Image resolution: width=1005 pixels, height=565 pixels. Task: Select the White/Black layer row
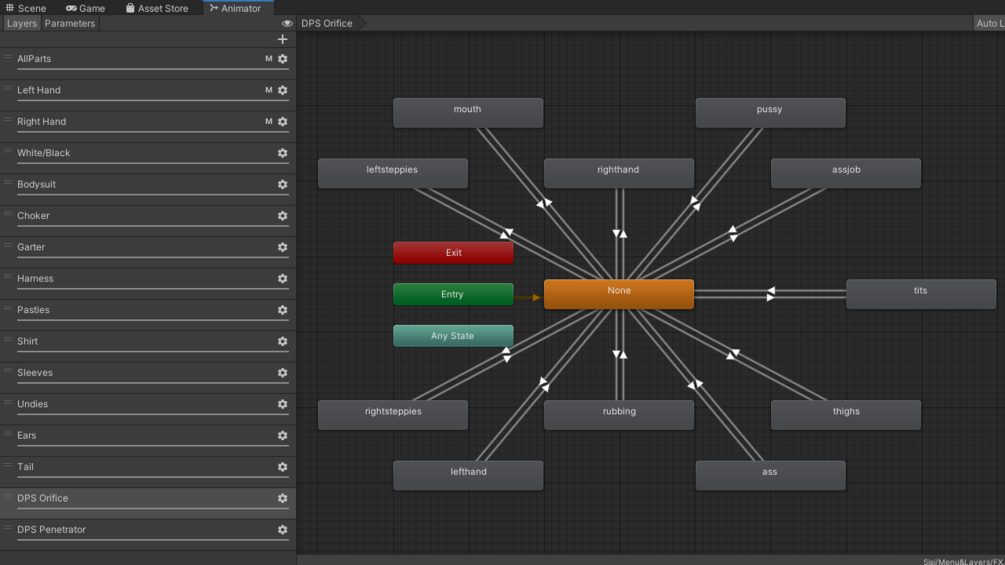pyautogui.click(x=148, y=157)
